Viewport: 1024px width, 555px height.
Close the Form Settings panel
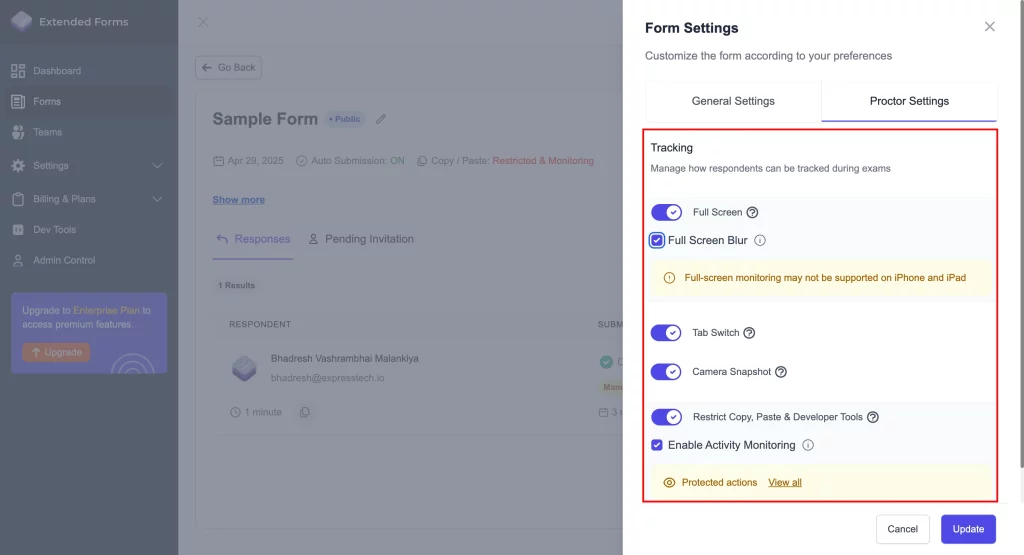(989, 27)
